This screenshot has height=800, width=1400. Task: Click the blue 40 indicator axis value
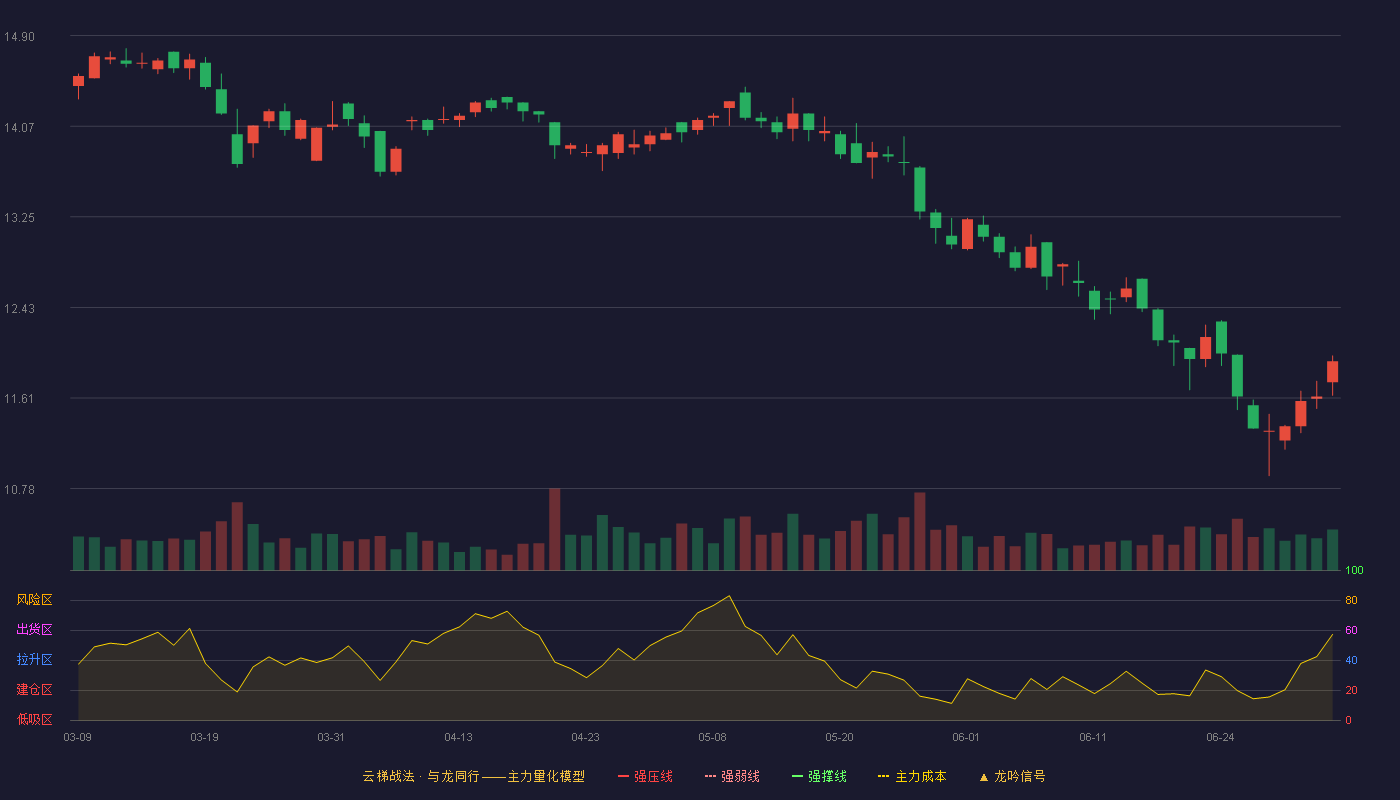point(1351,660)
